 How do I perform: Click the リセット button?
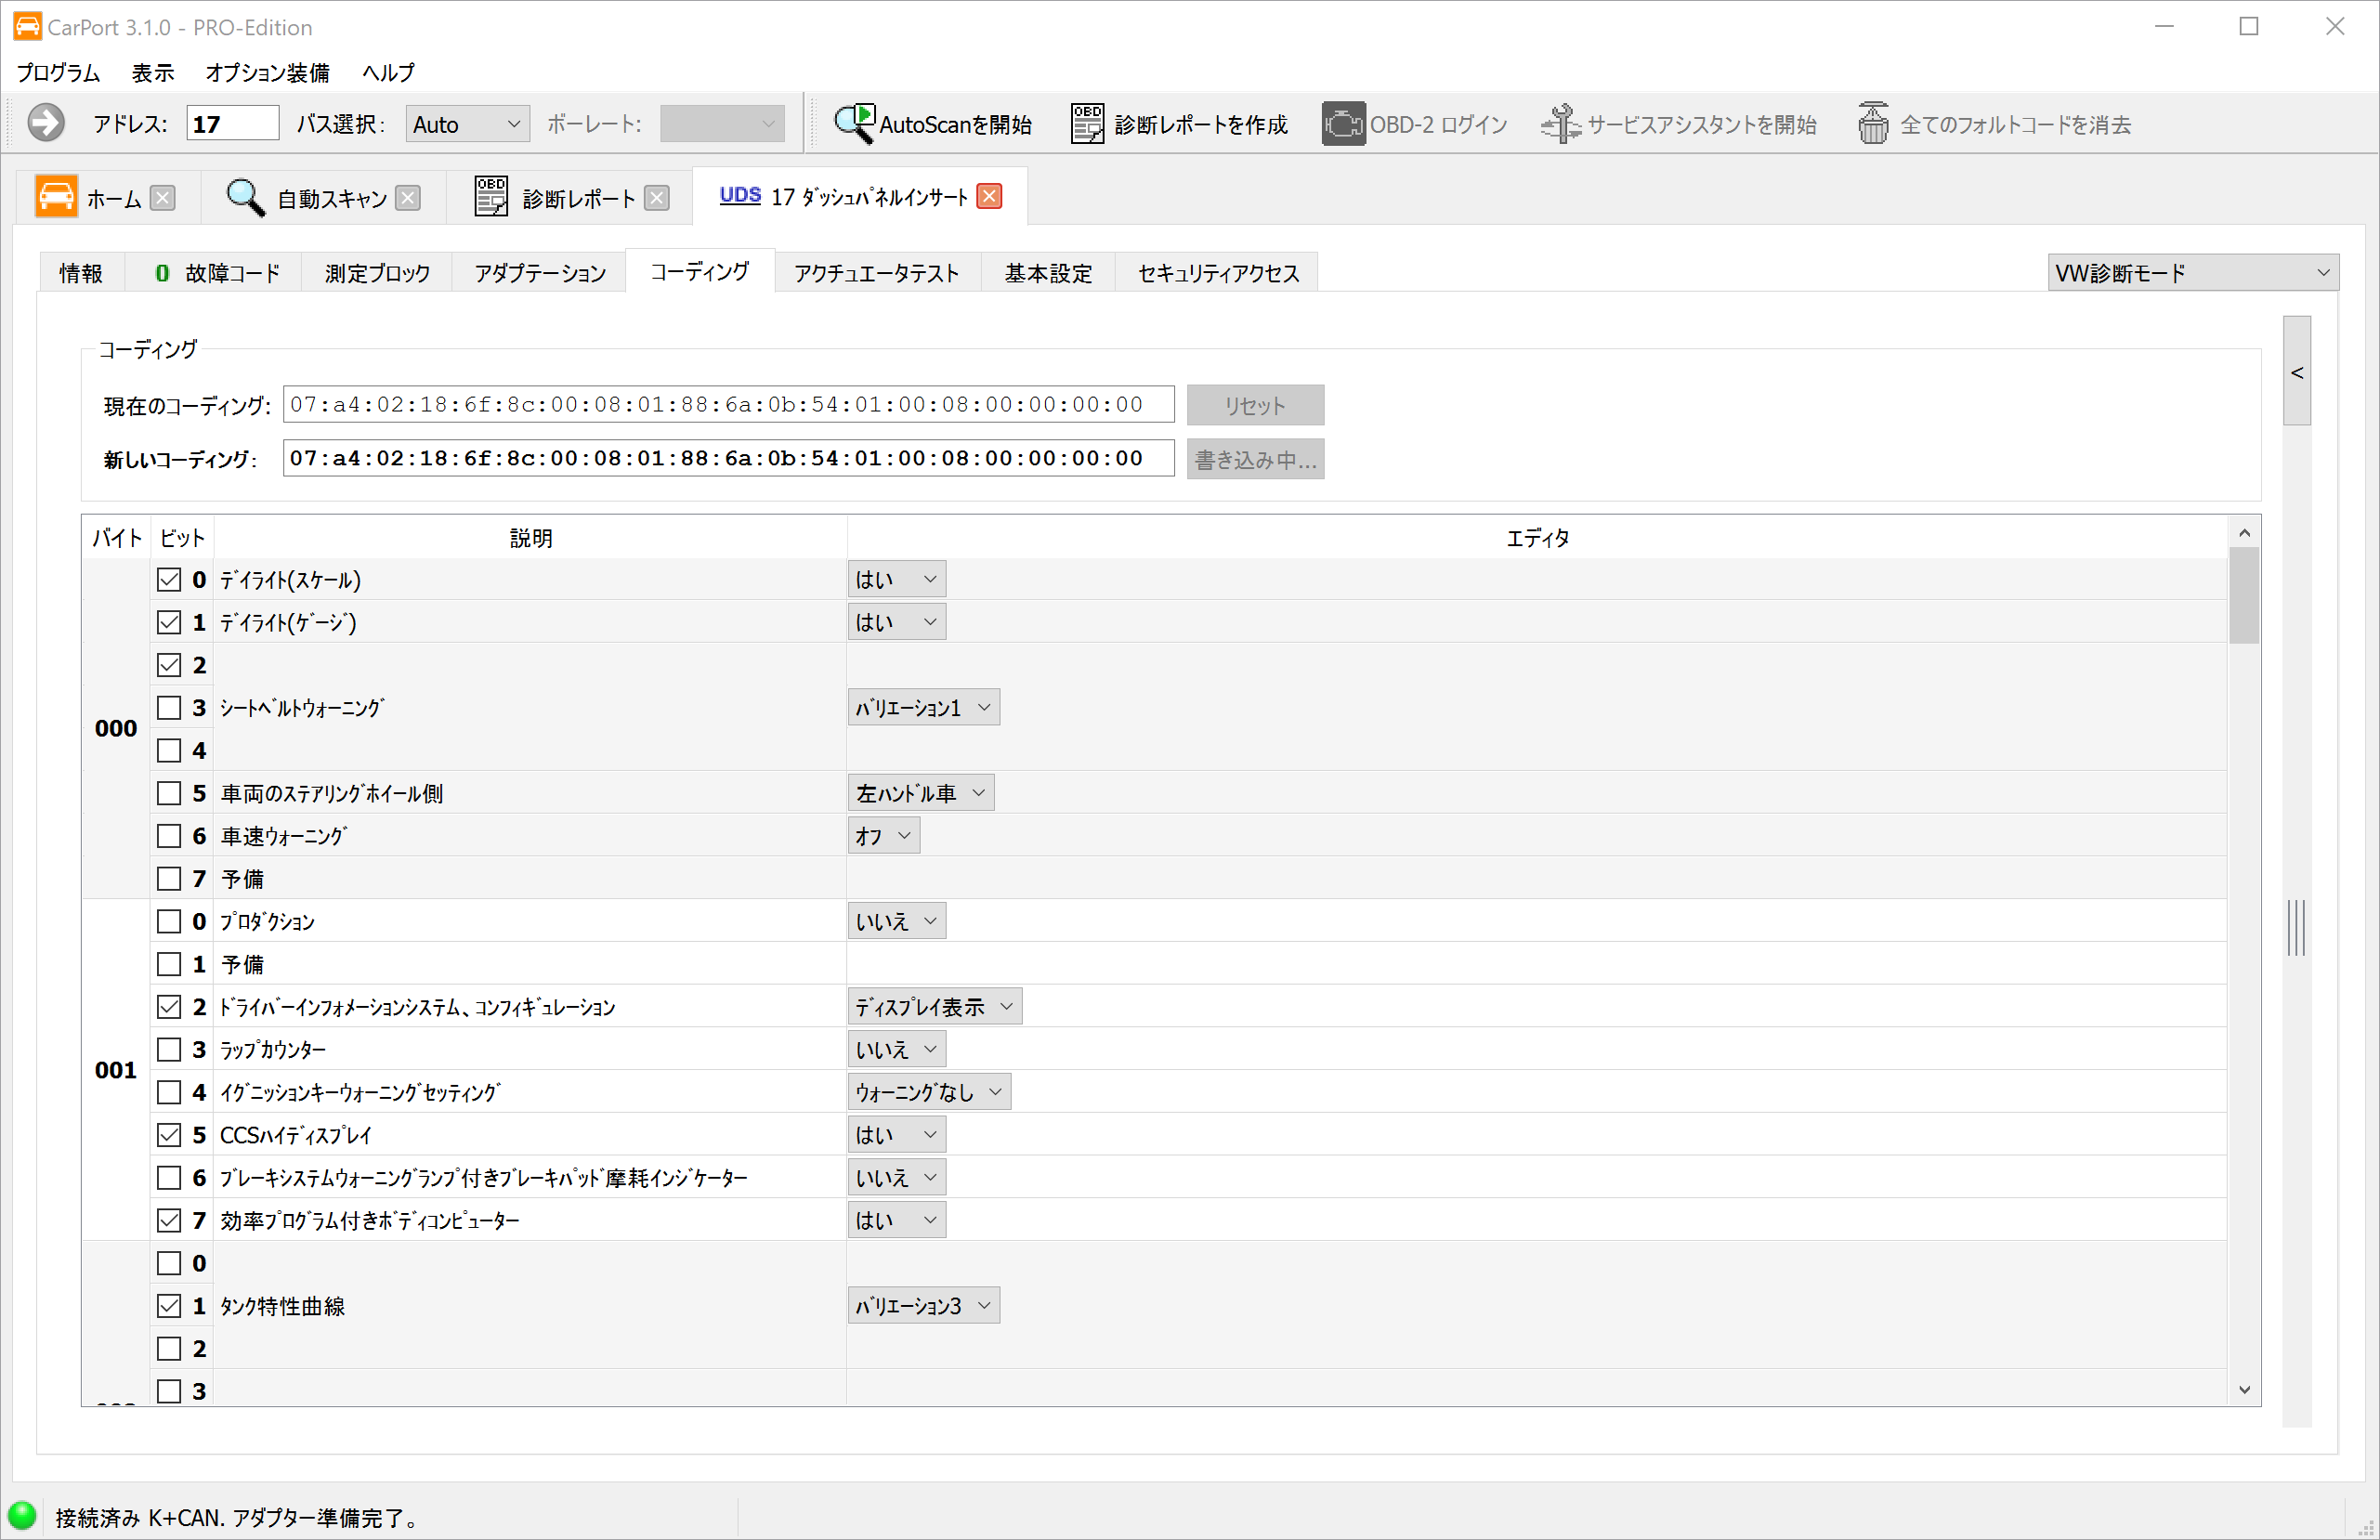click(1255, 406)
